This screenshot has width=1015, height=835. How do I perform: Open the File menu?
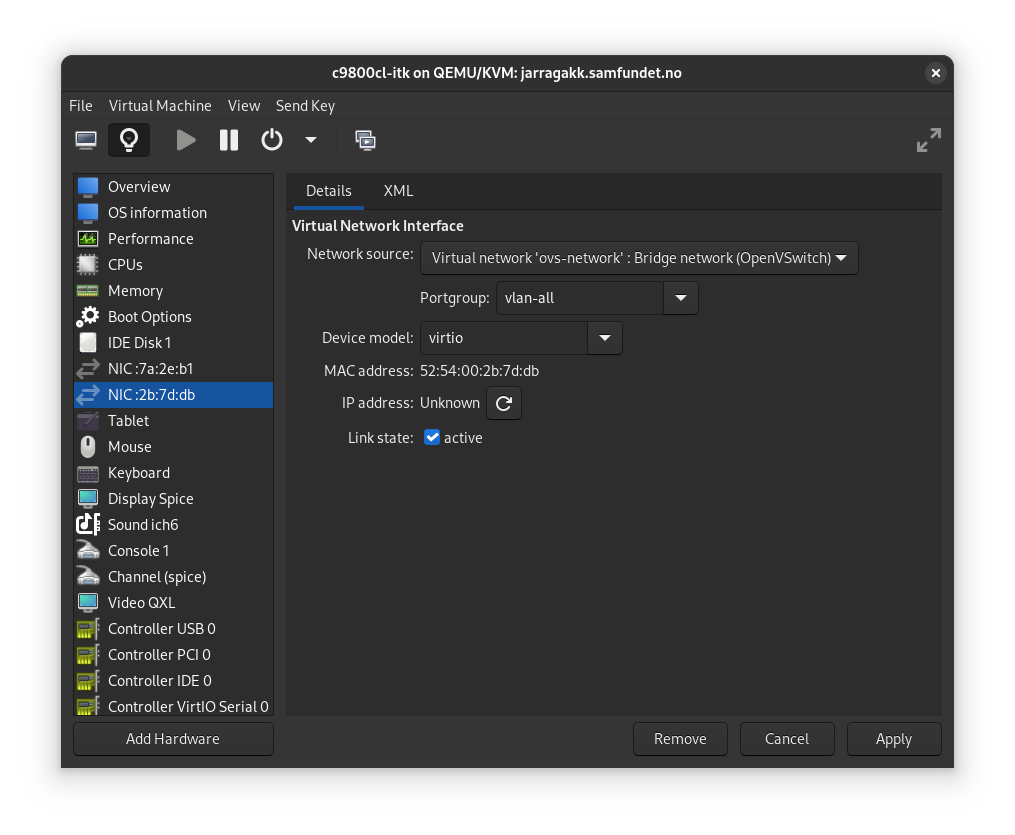pos(81,106)
